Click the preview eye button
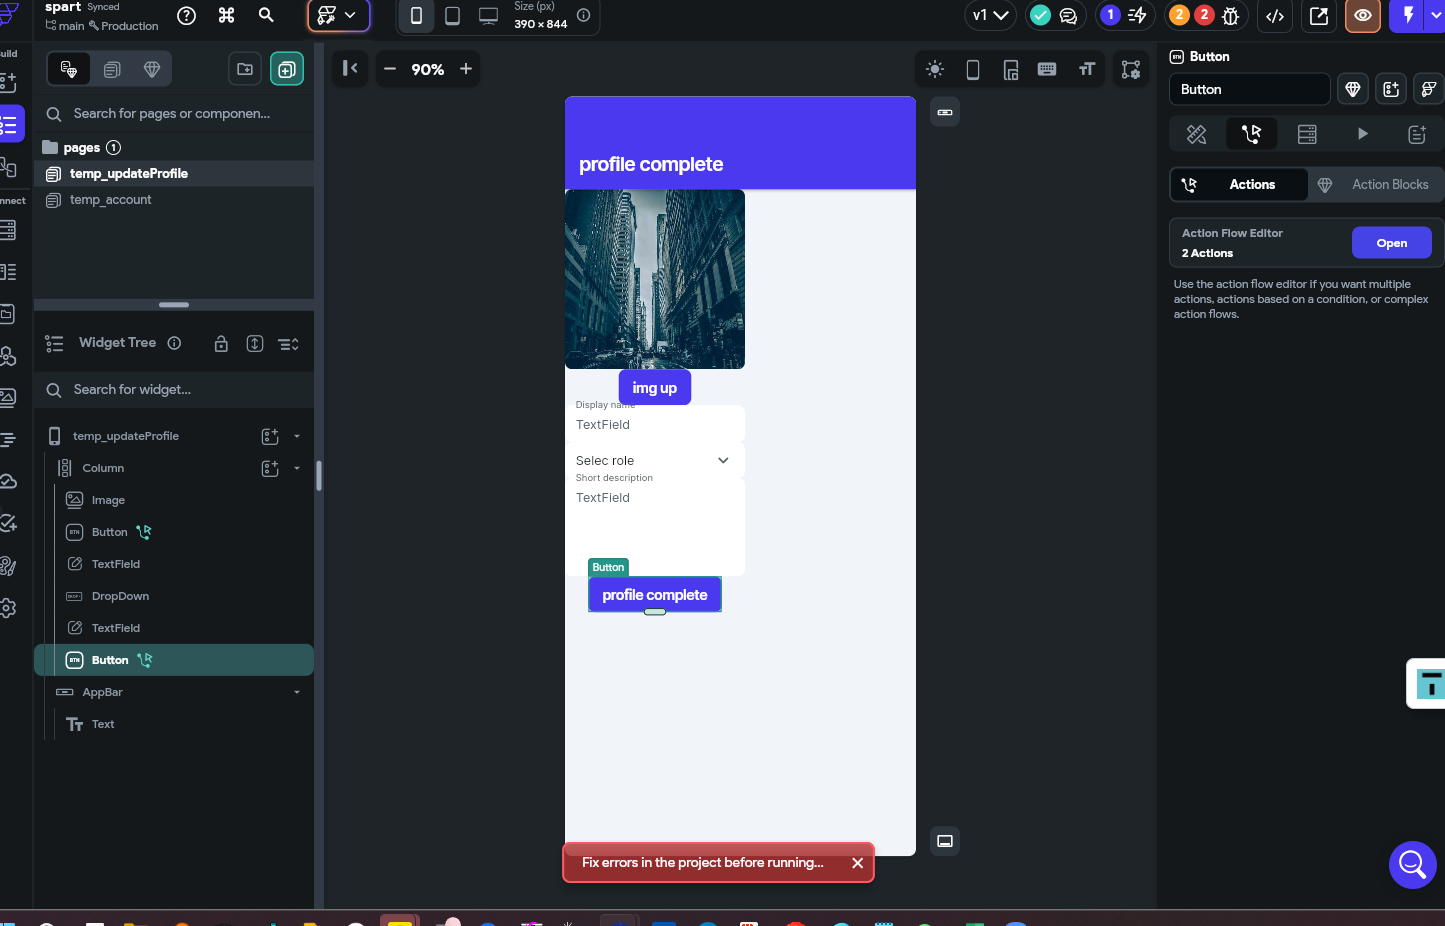This screenshot has width=1445, height=926. pyautogui.click(x=1363, y=16)
